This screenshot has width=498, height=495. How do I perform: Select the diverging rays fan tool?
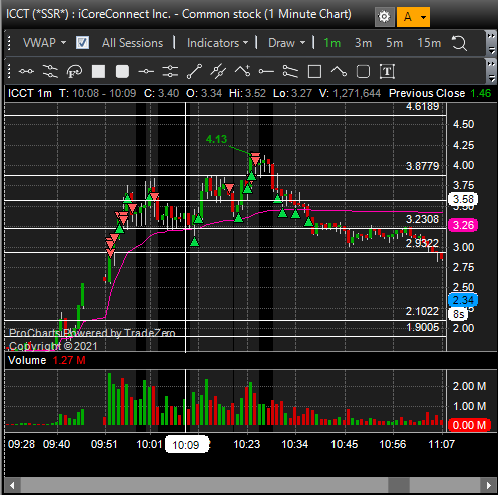(x=290, y=71)
